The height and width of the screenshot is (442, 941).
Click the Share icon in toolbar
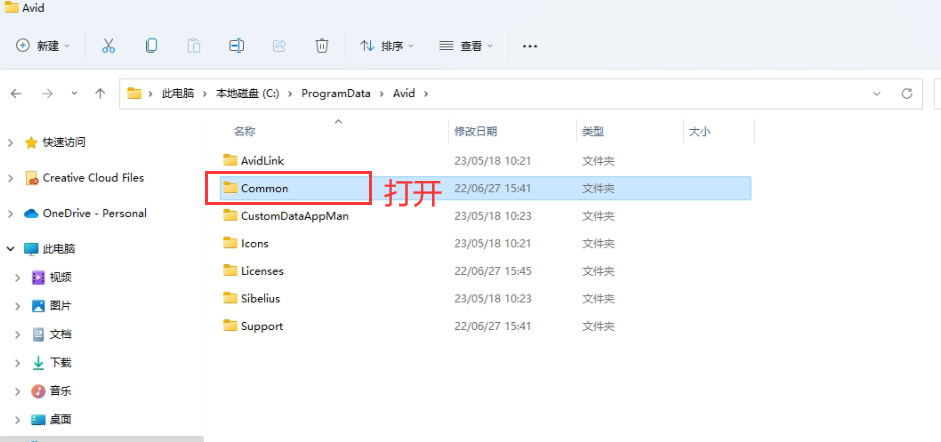click(x=279, y=45)
